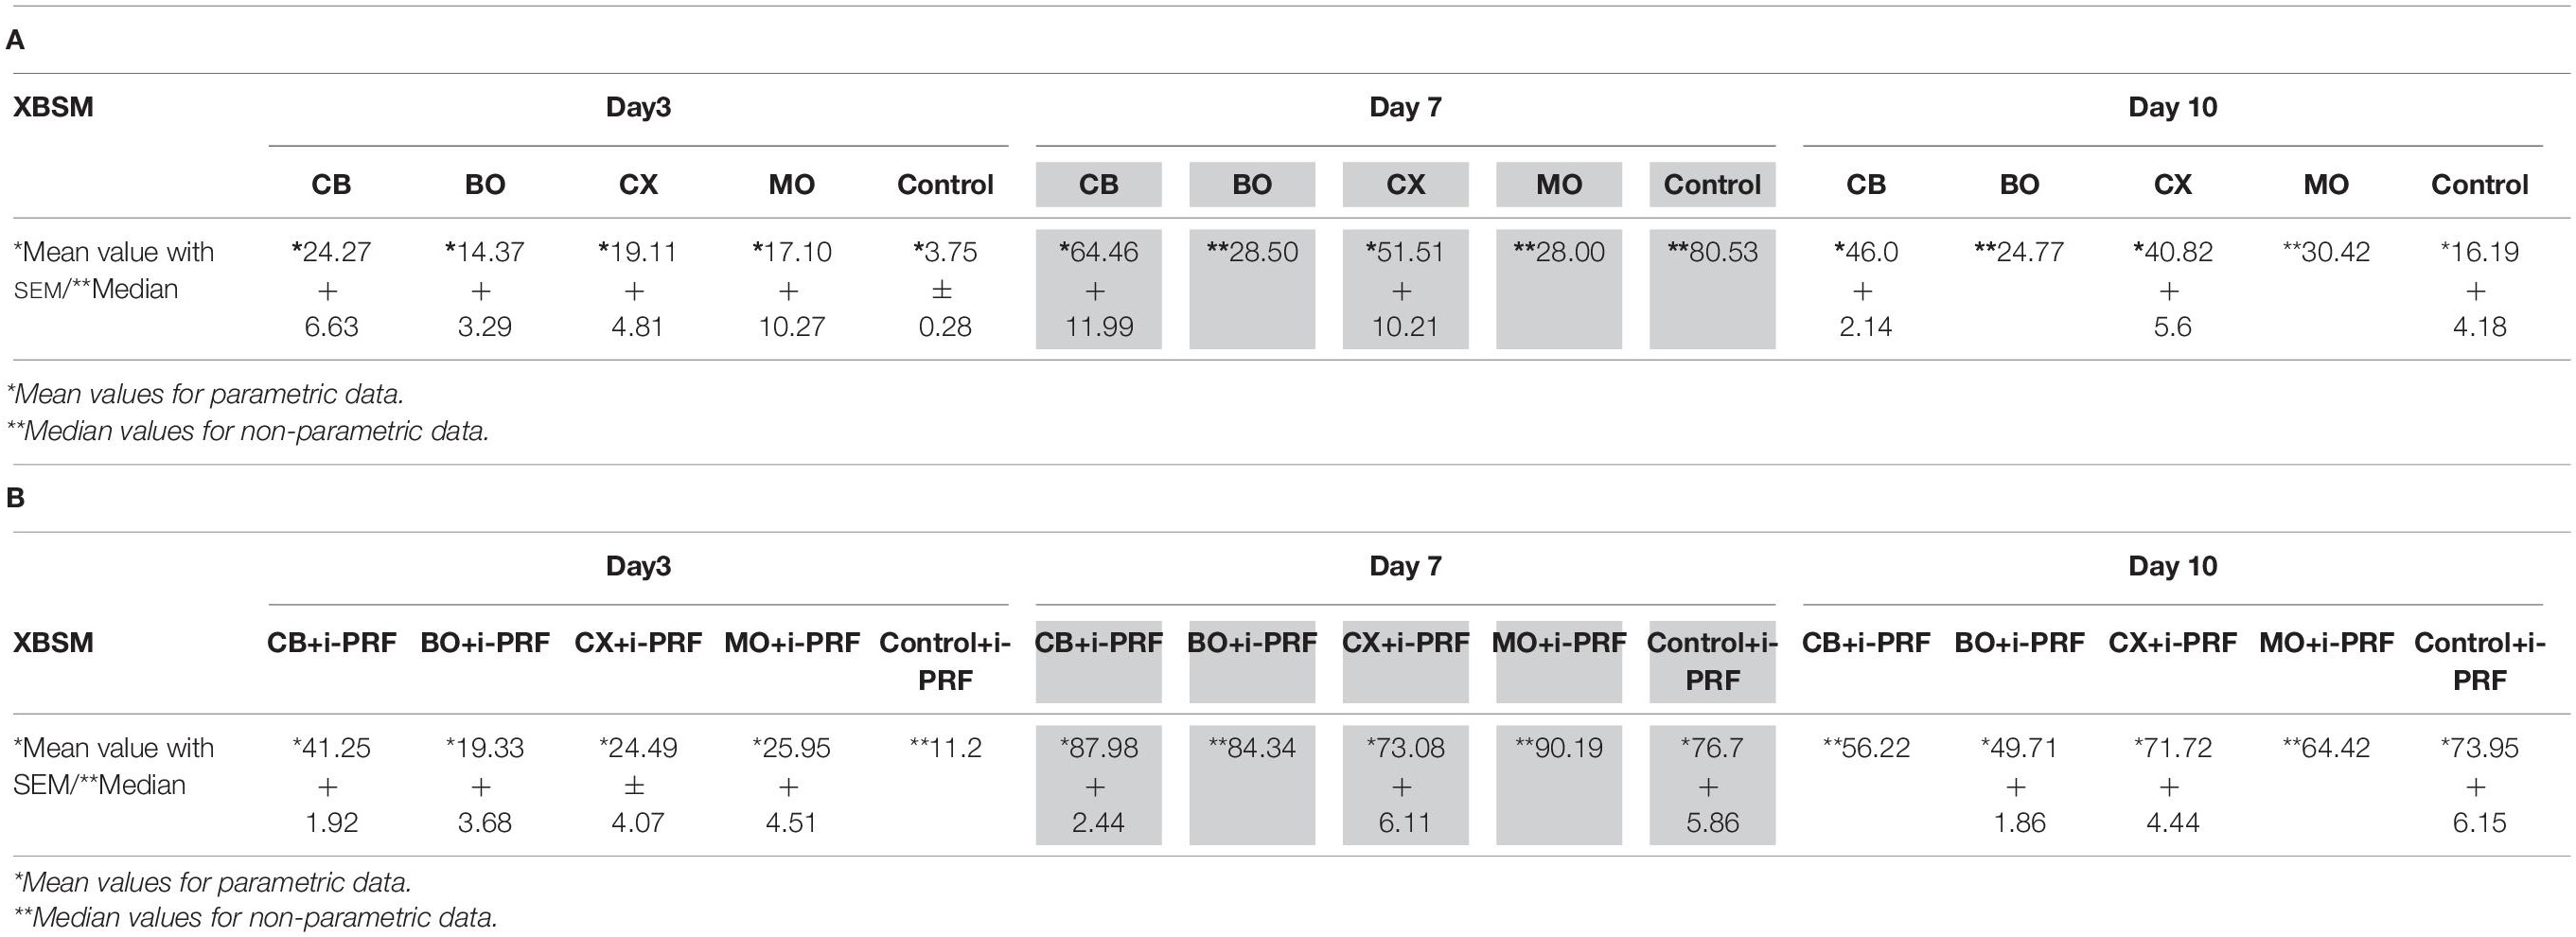Select the shaded MO+i-PRF column header

pyautogui.click(x=1559, y=643)
